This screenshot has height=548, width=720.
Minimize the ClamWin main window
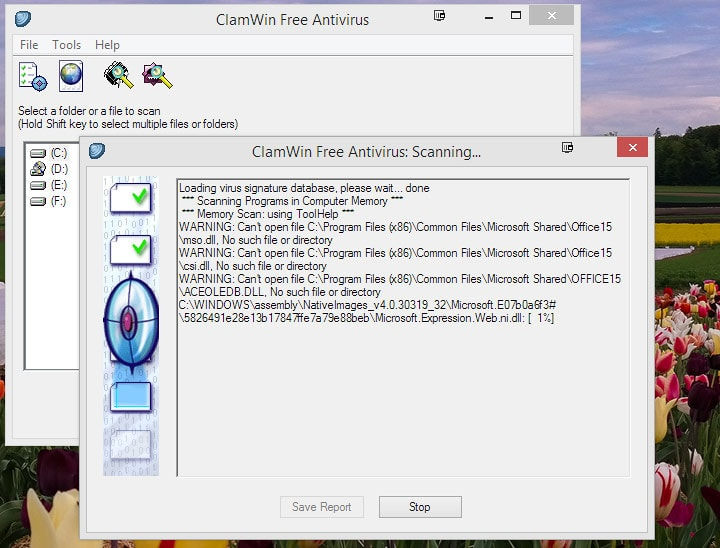click(x=489, y=17)
